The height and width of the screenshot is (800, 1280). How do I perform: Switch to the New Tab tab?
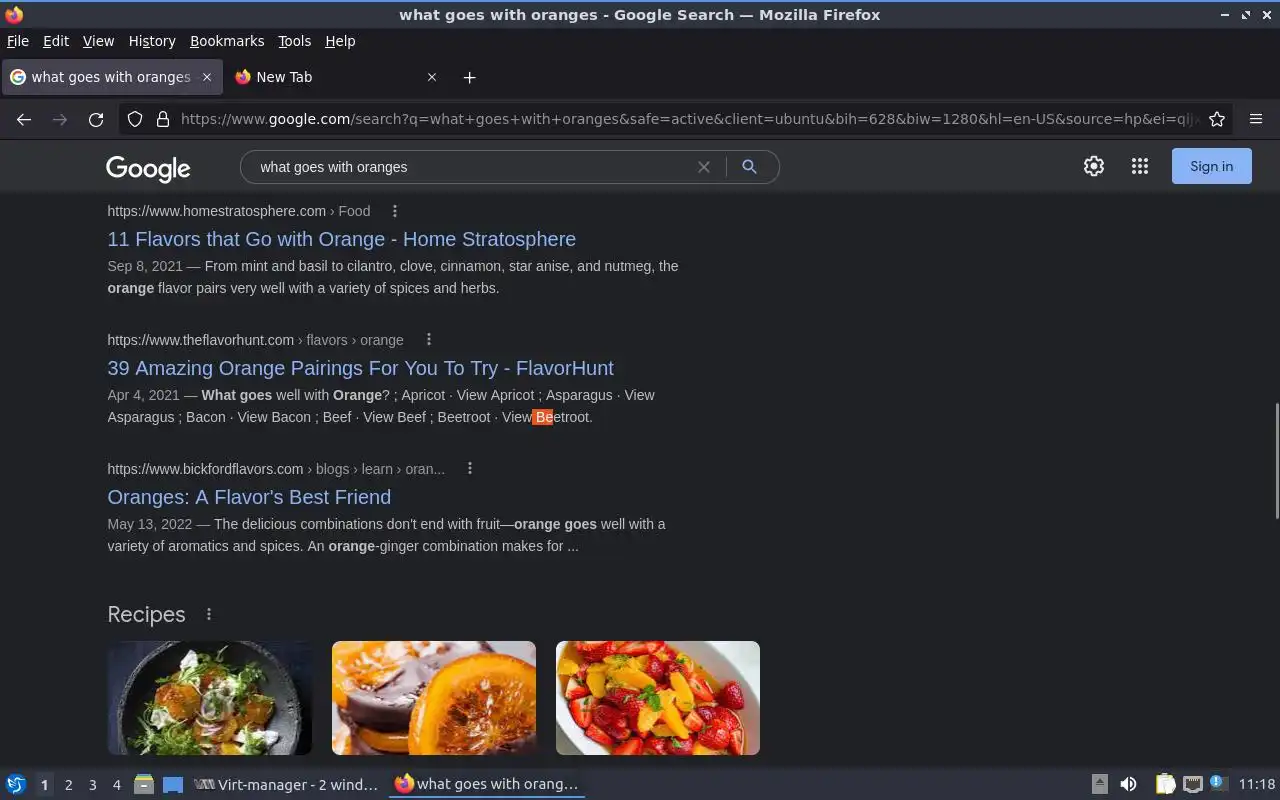coord(336,77)
